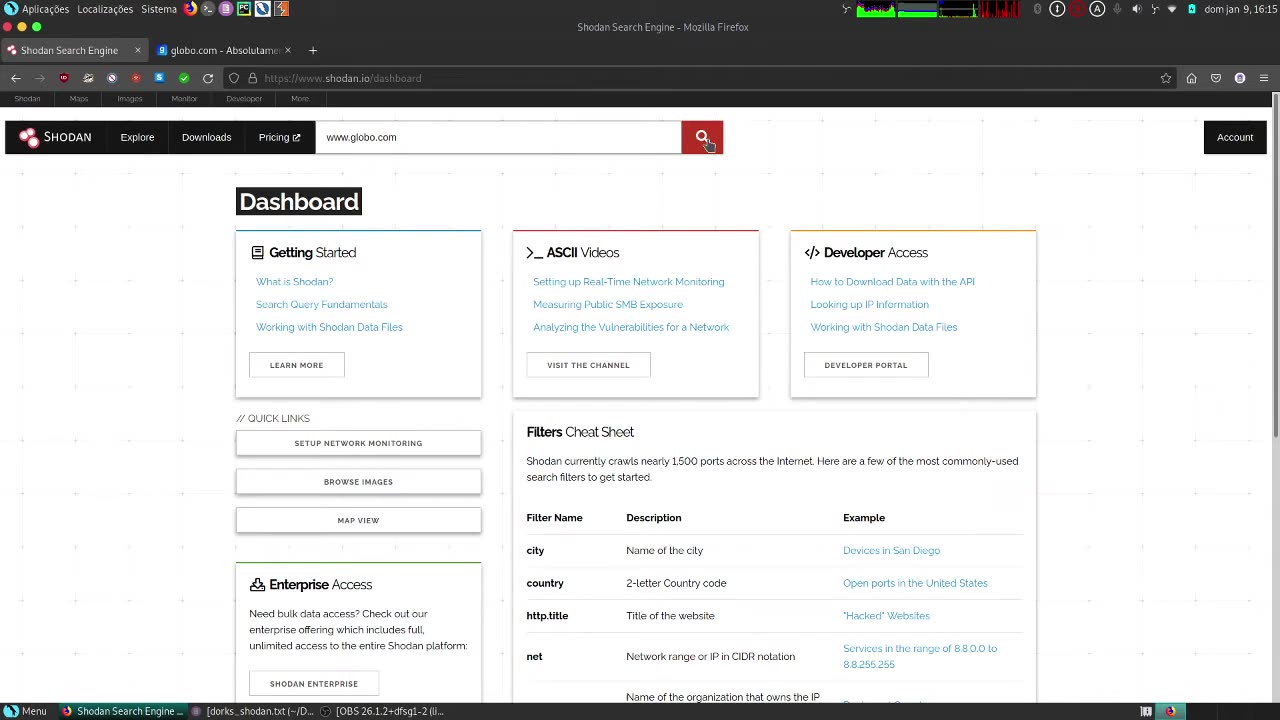Click the LEARN MORE button
The height and width of the screenshot is (720, 1280).
point(297,365)
